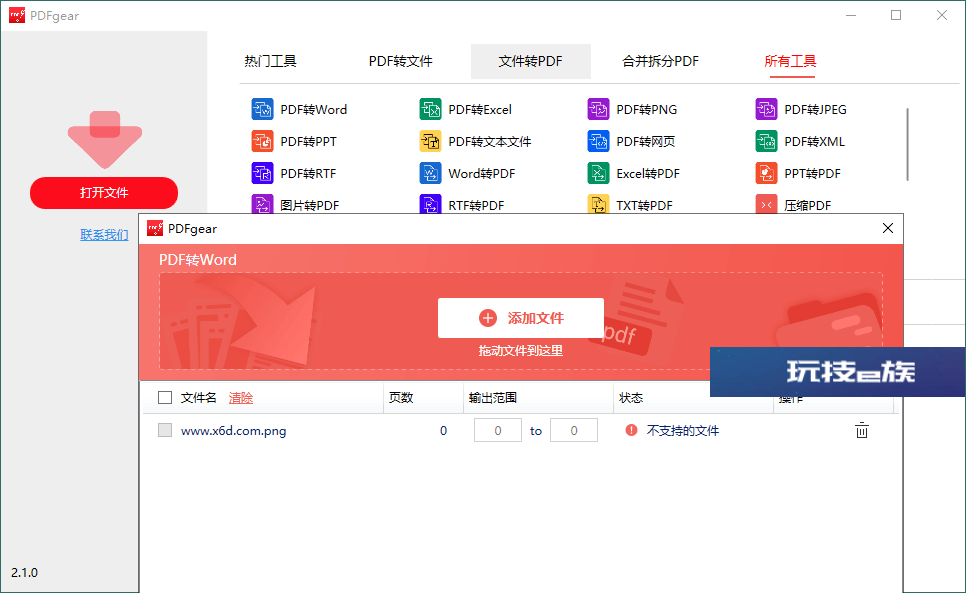Open the PDF转Excel tool icon
The image size is (966, 593).
pos(430,110)
